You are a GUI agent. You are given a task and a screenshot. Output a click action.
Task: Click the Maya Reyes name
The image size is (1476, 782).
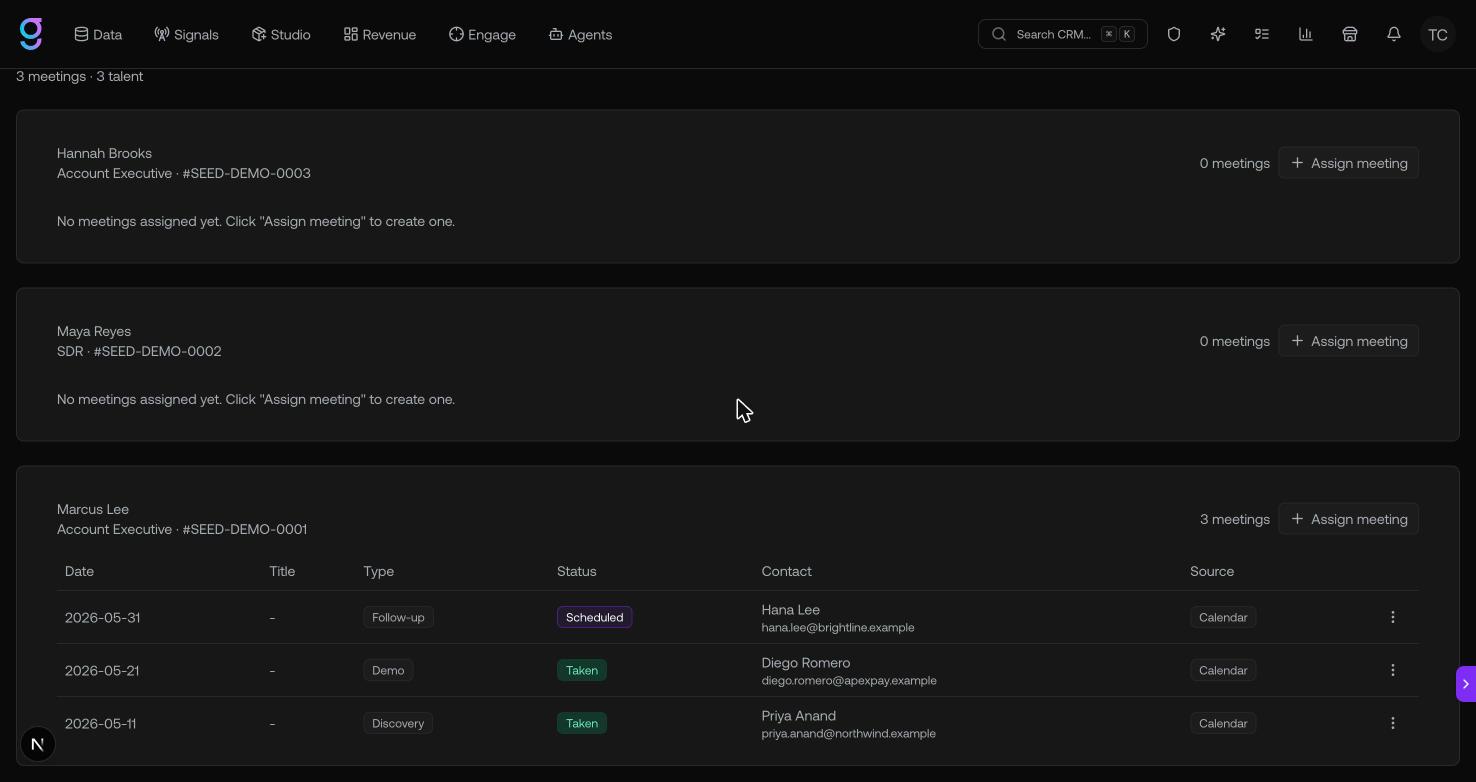point(94,331)
